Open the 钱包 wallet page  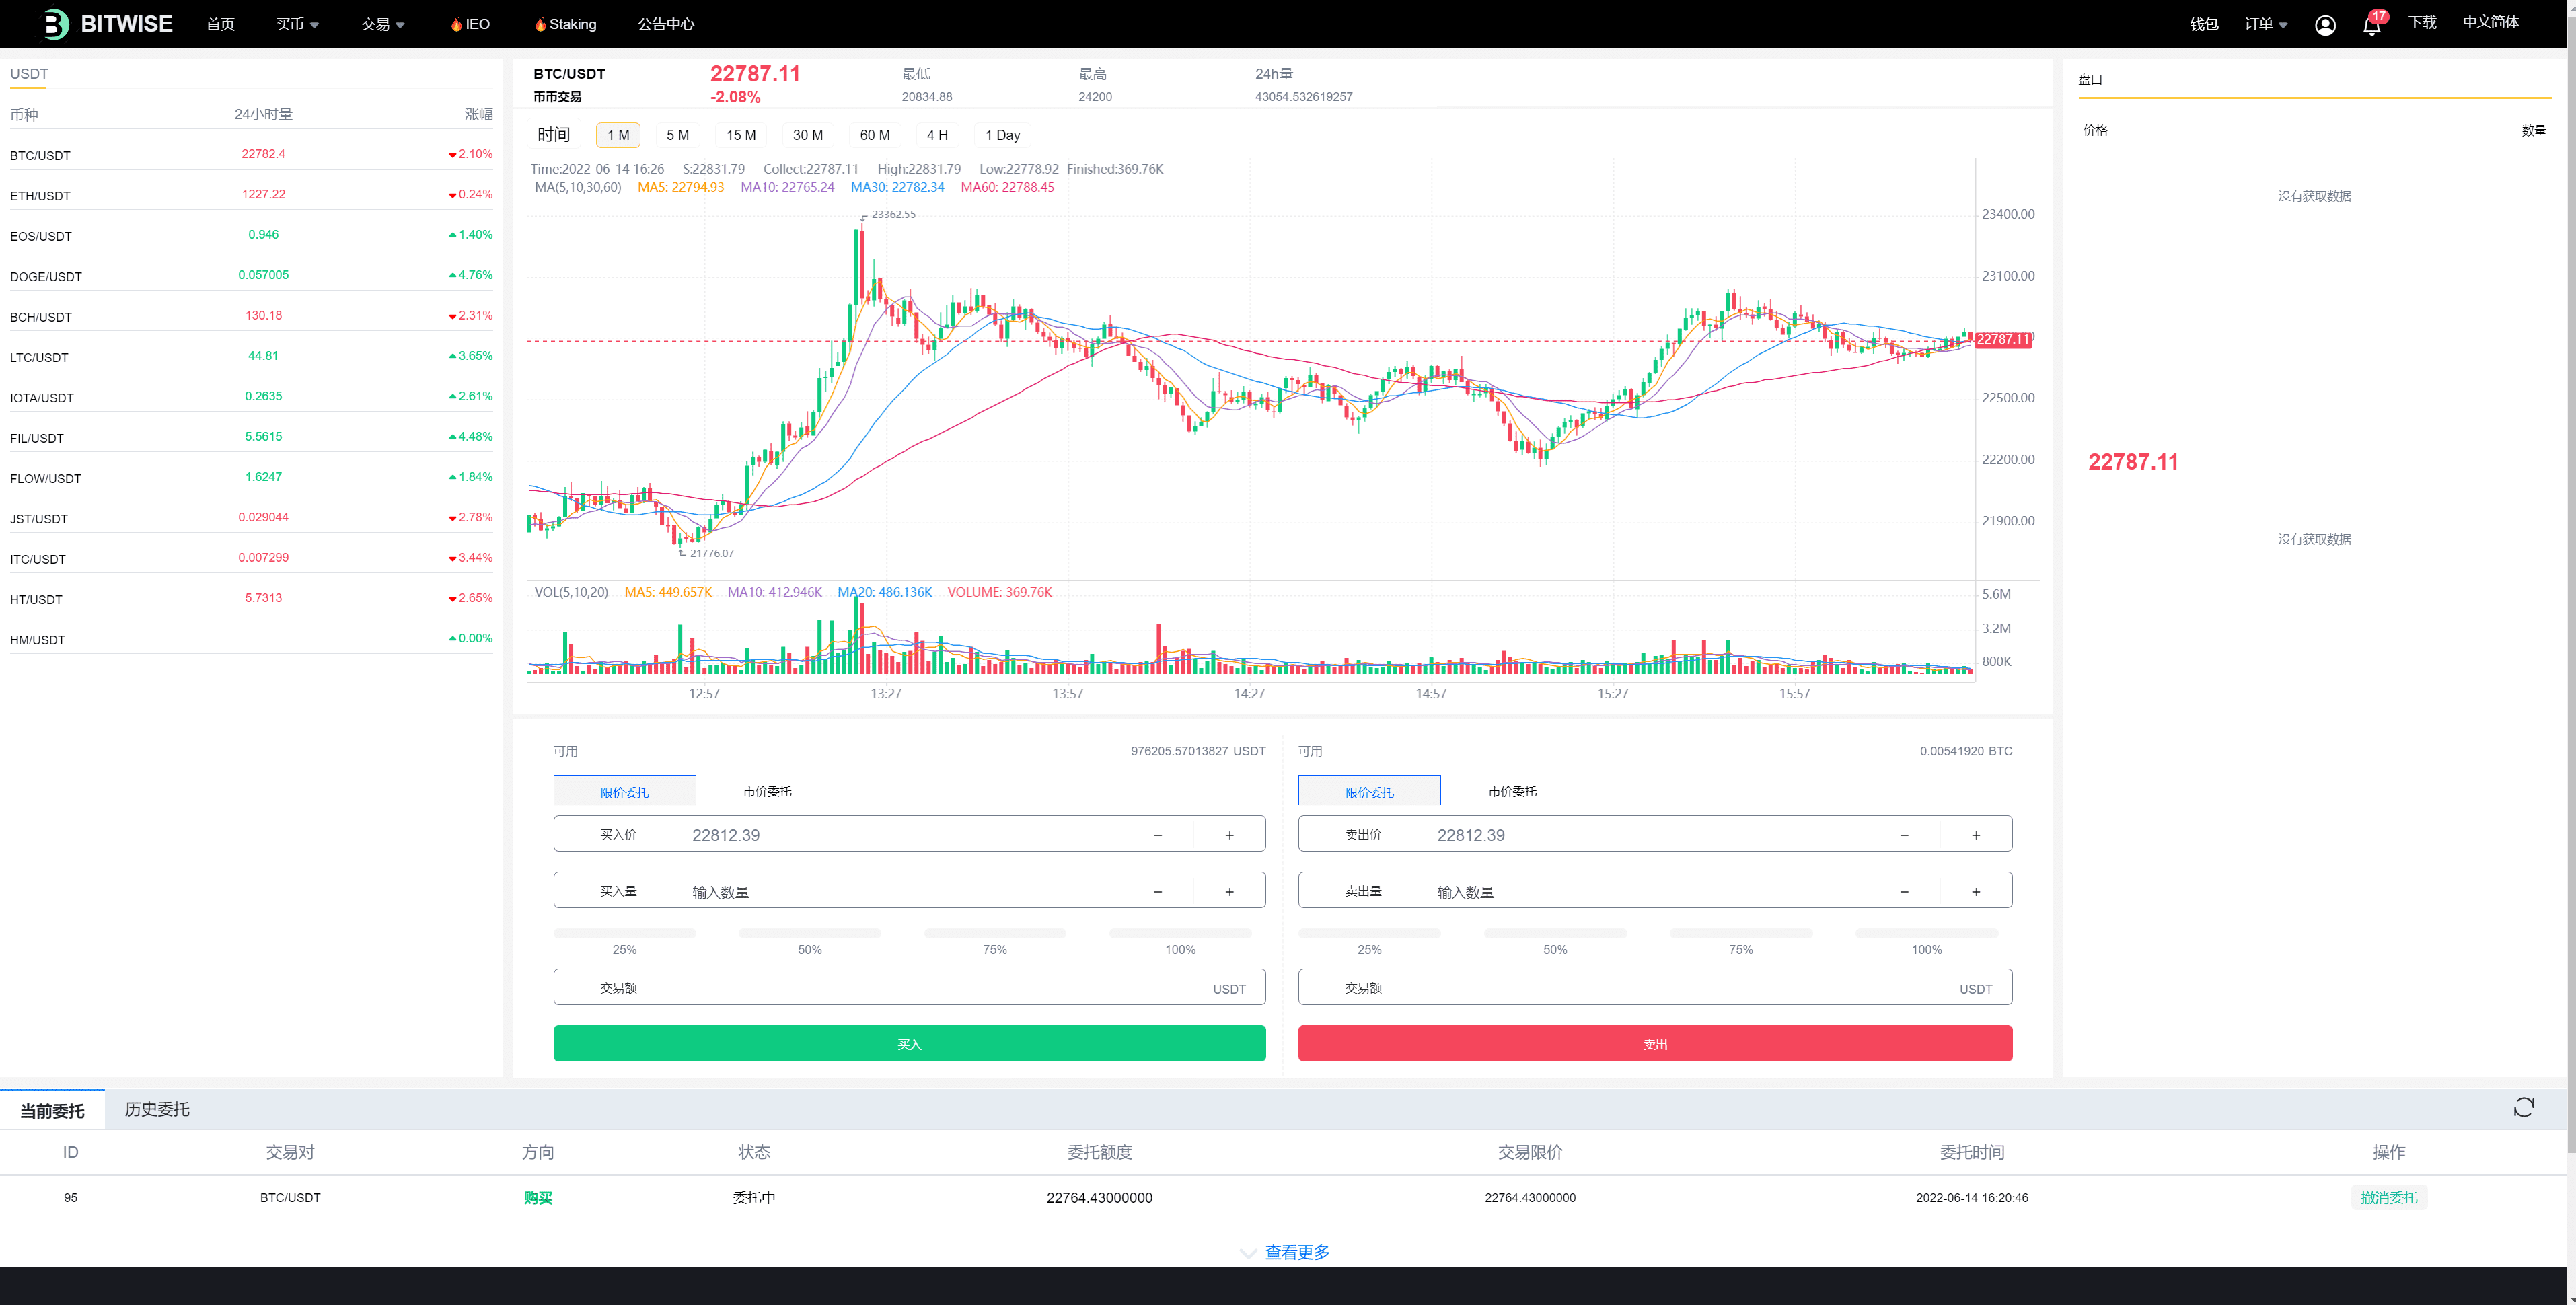(2204, 24)
